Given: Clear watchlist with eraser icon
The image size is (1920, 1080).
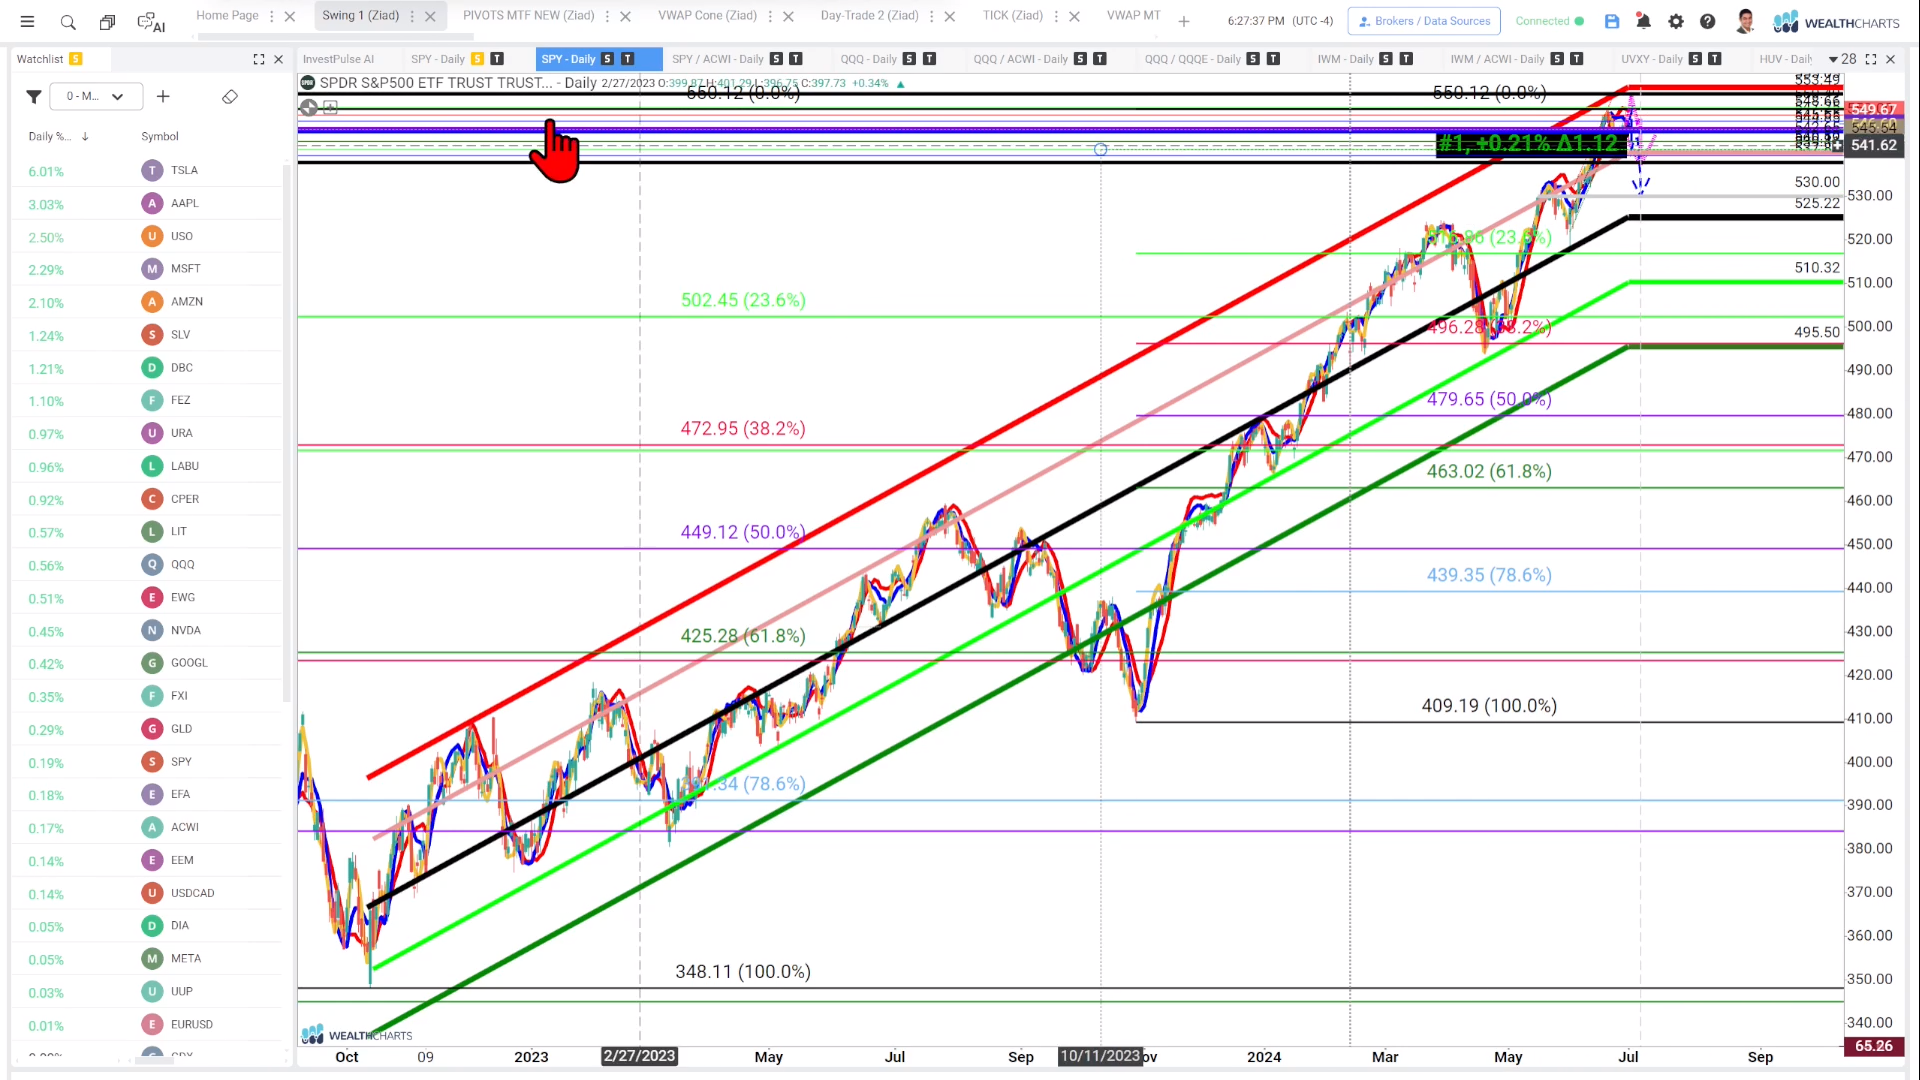Looking at the screenshot, I should click(x=230, y=97).
